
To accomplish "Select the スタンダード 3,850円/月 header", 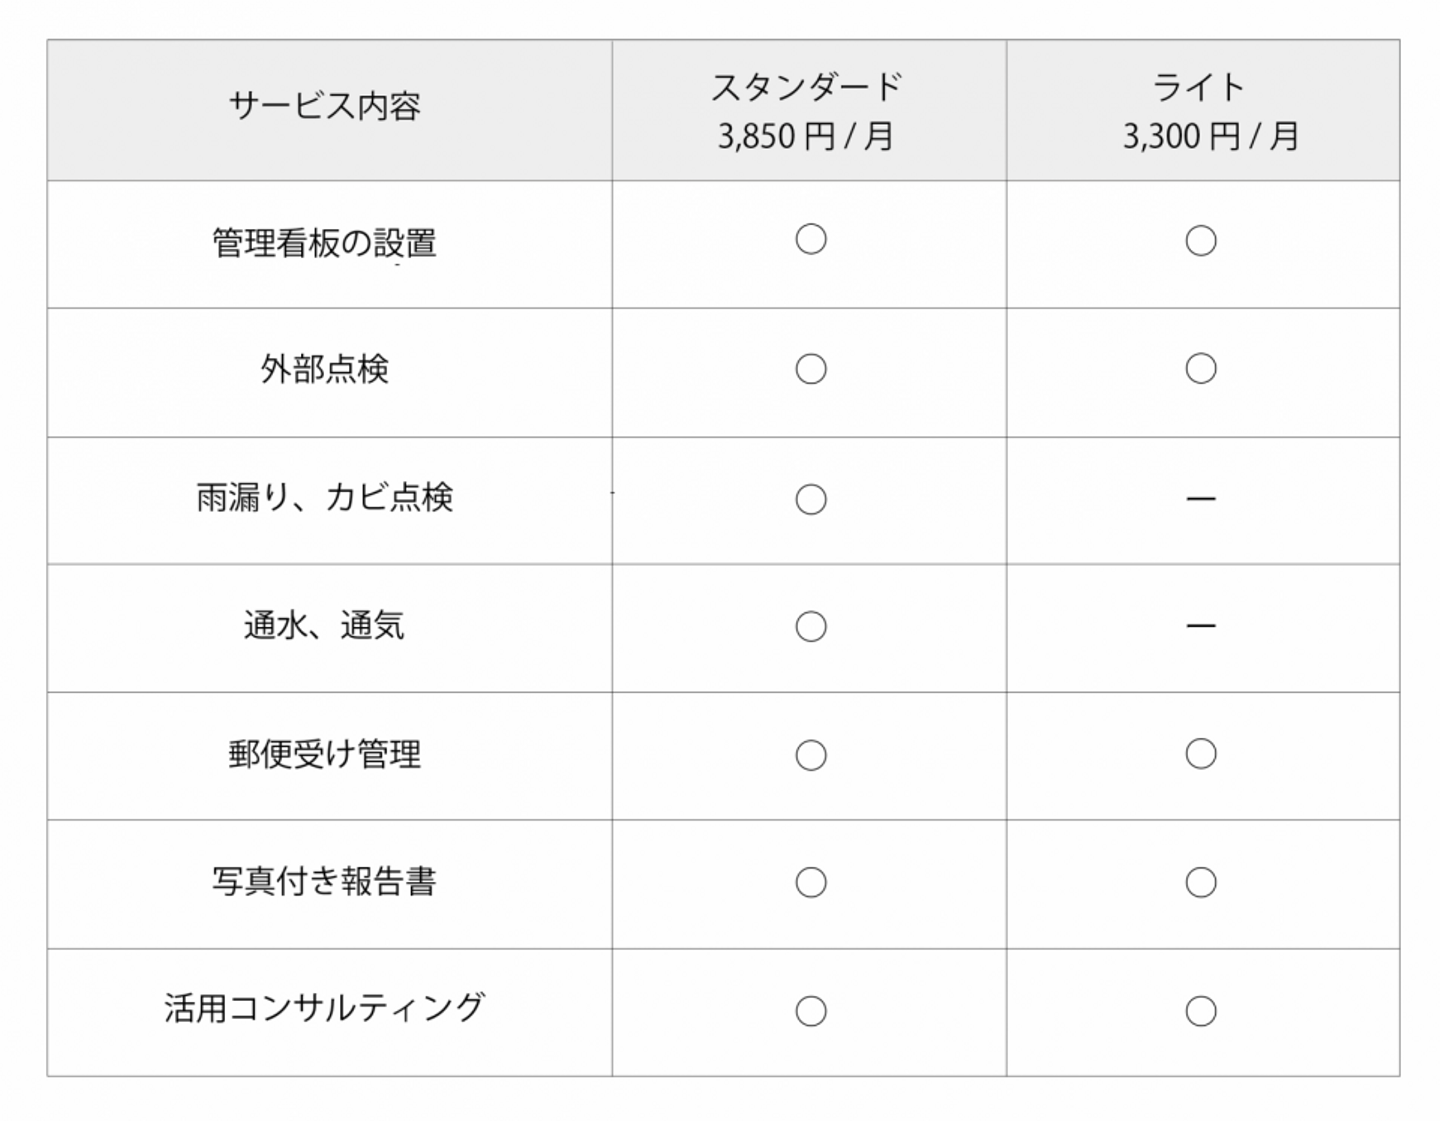I will (806, 111).
